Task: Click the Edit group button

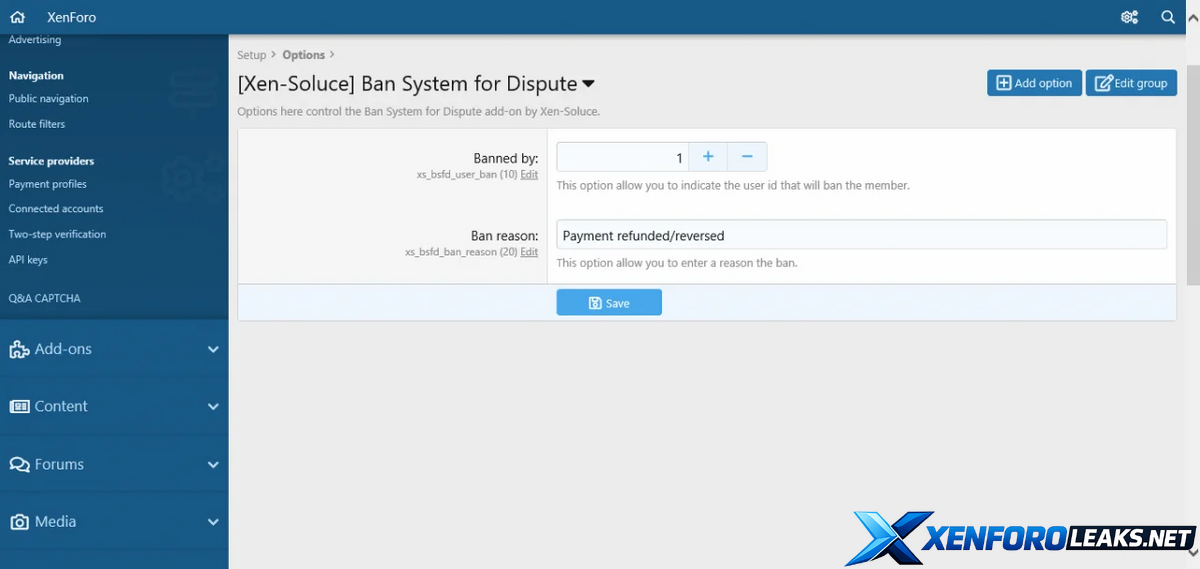Action: (1131, 83)
